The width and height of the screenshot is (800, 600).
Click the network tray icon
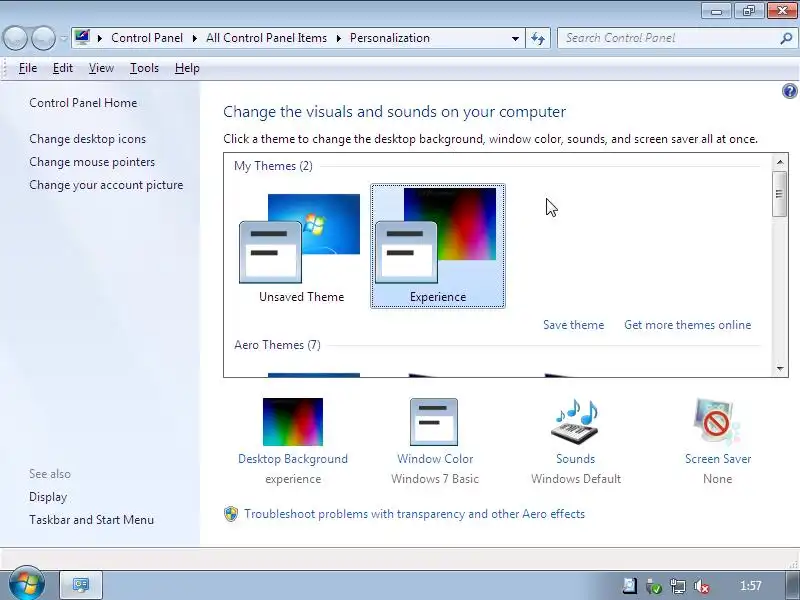[x=678, y=586]
